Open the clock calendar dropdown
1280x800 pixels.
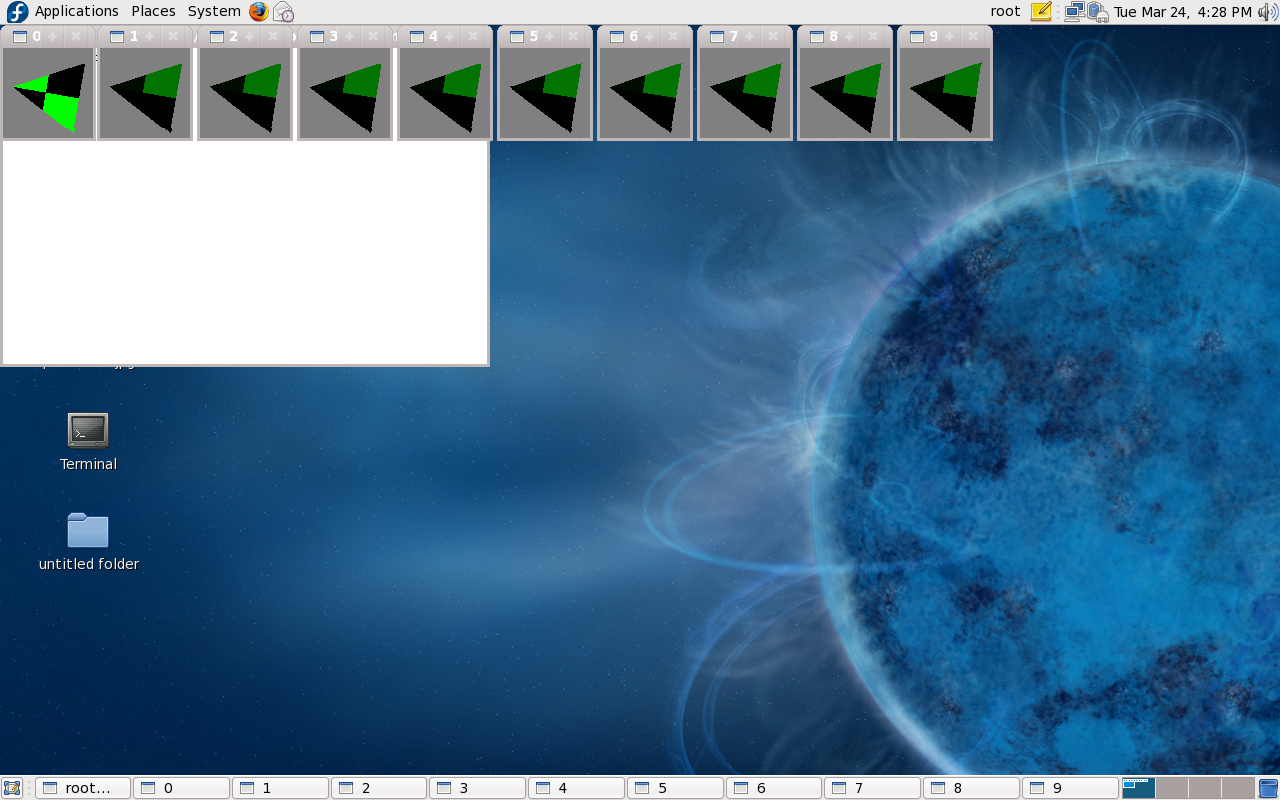[1182, 11]
